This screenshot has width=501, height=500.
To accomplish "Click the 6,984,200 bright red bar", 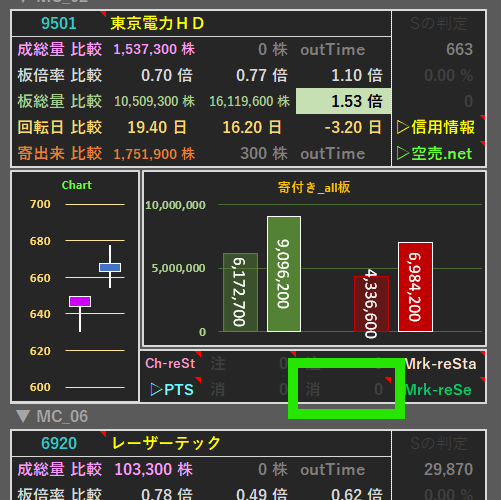I will click(x=415, y=287).
